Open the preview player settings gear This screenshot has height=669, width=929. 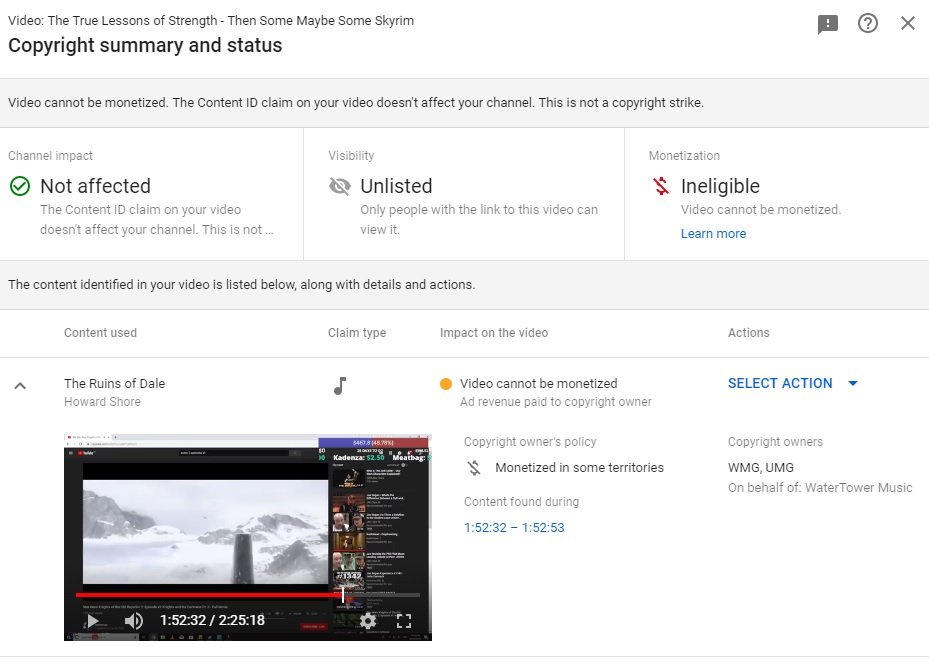click(x=368, y=620)
